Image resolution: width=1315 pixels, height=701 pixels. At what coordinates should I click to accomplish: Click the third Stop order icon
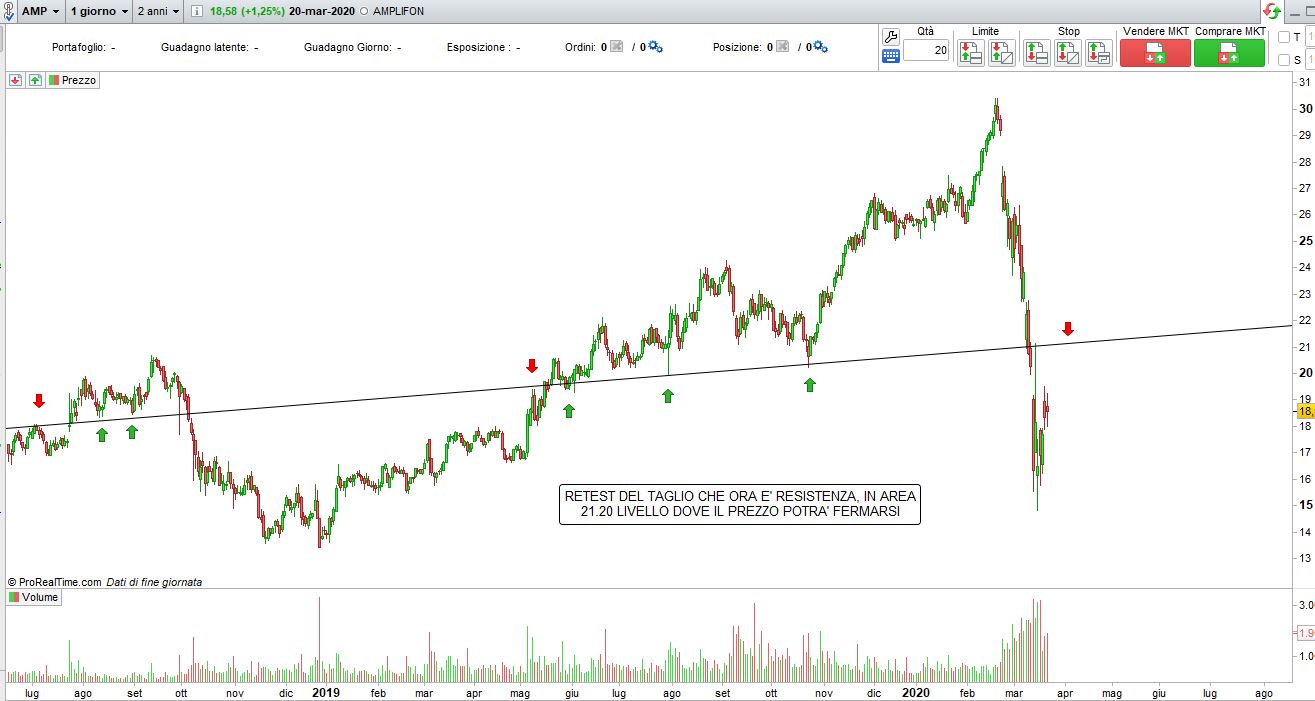point(1099,53)
